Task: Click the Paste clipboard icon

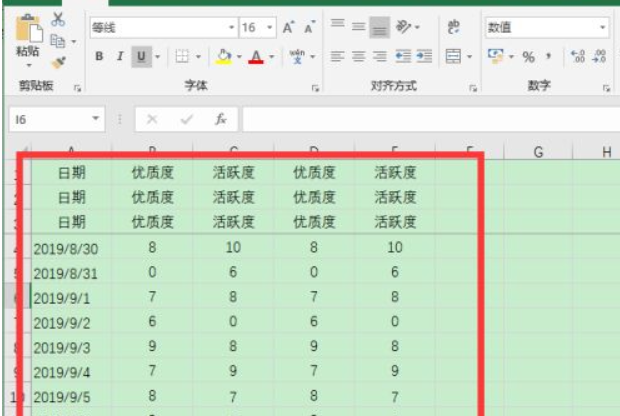Action: tap(28, 28)
